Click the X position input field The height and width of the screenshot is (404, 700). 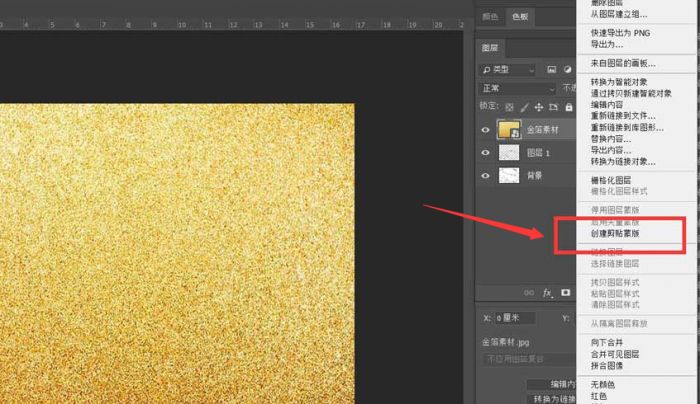[517, 318]
